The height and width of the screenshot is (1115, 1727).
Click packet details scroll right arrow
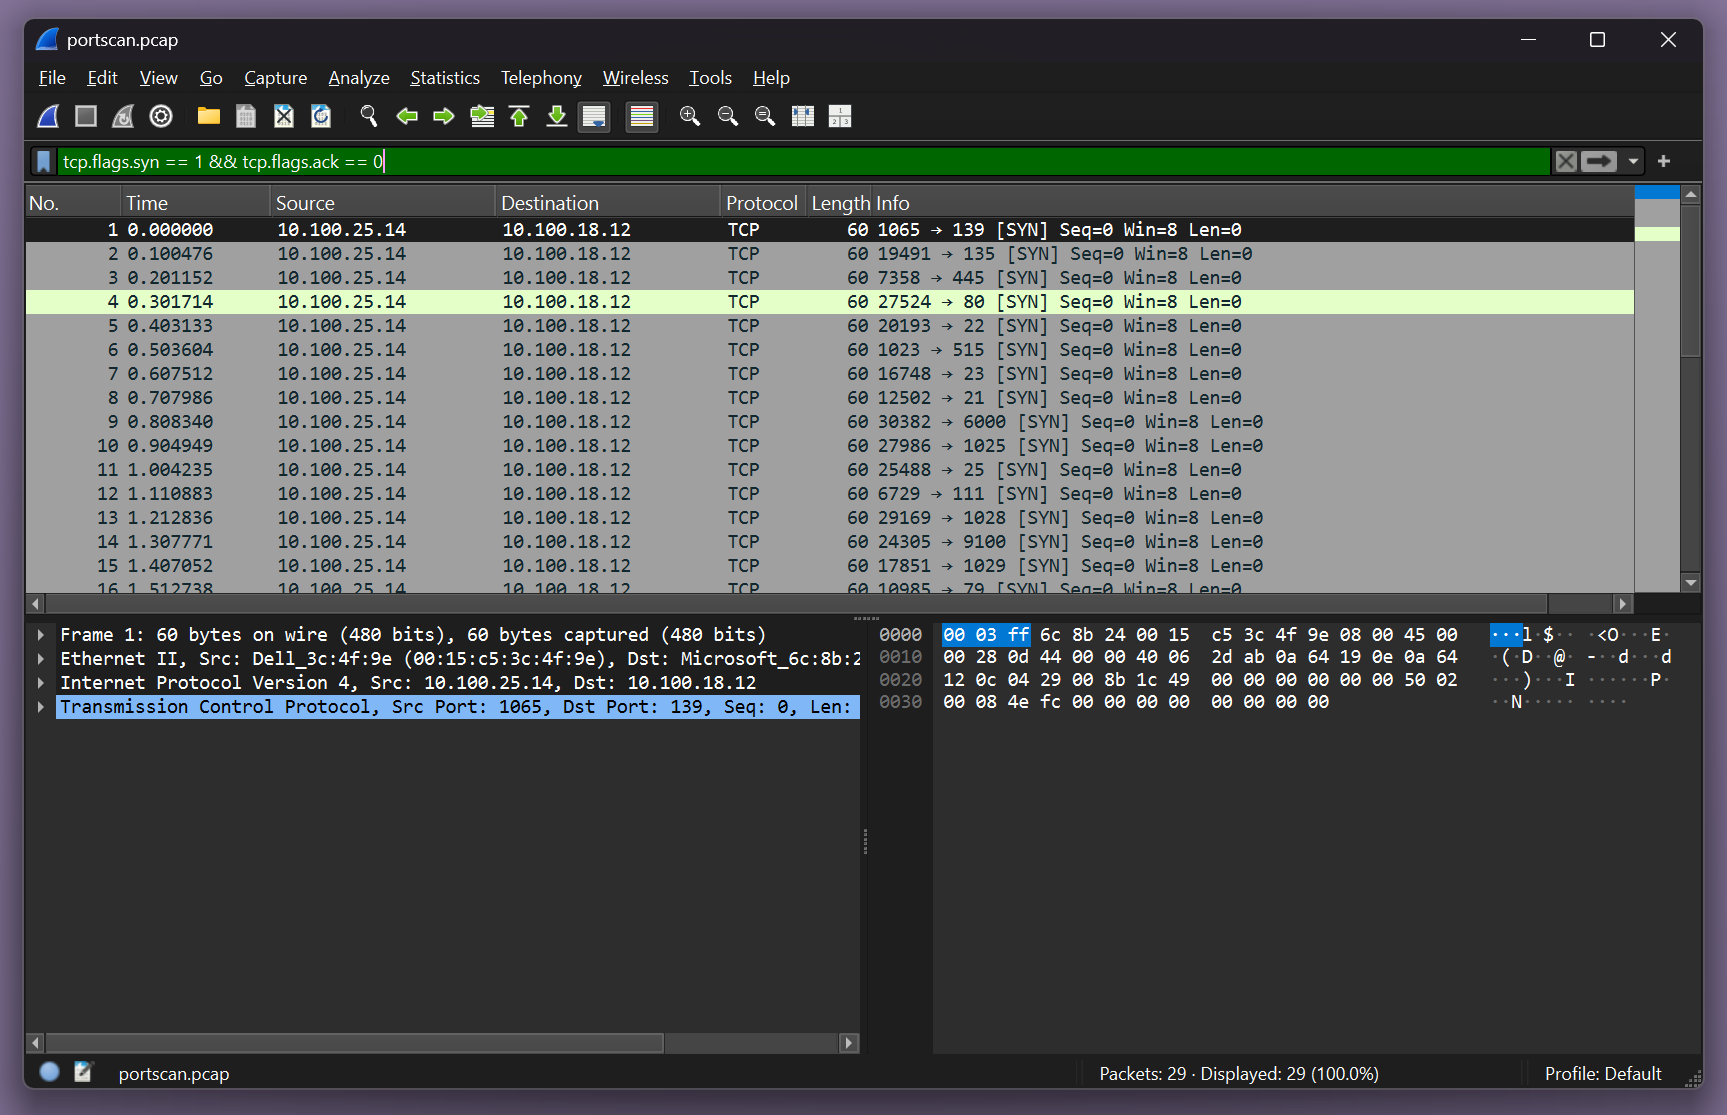pos(849,1043)
